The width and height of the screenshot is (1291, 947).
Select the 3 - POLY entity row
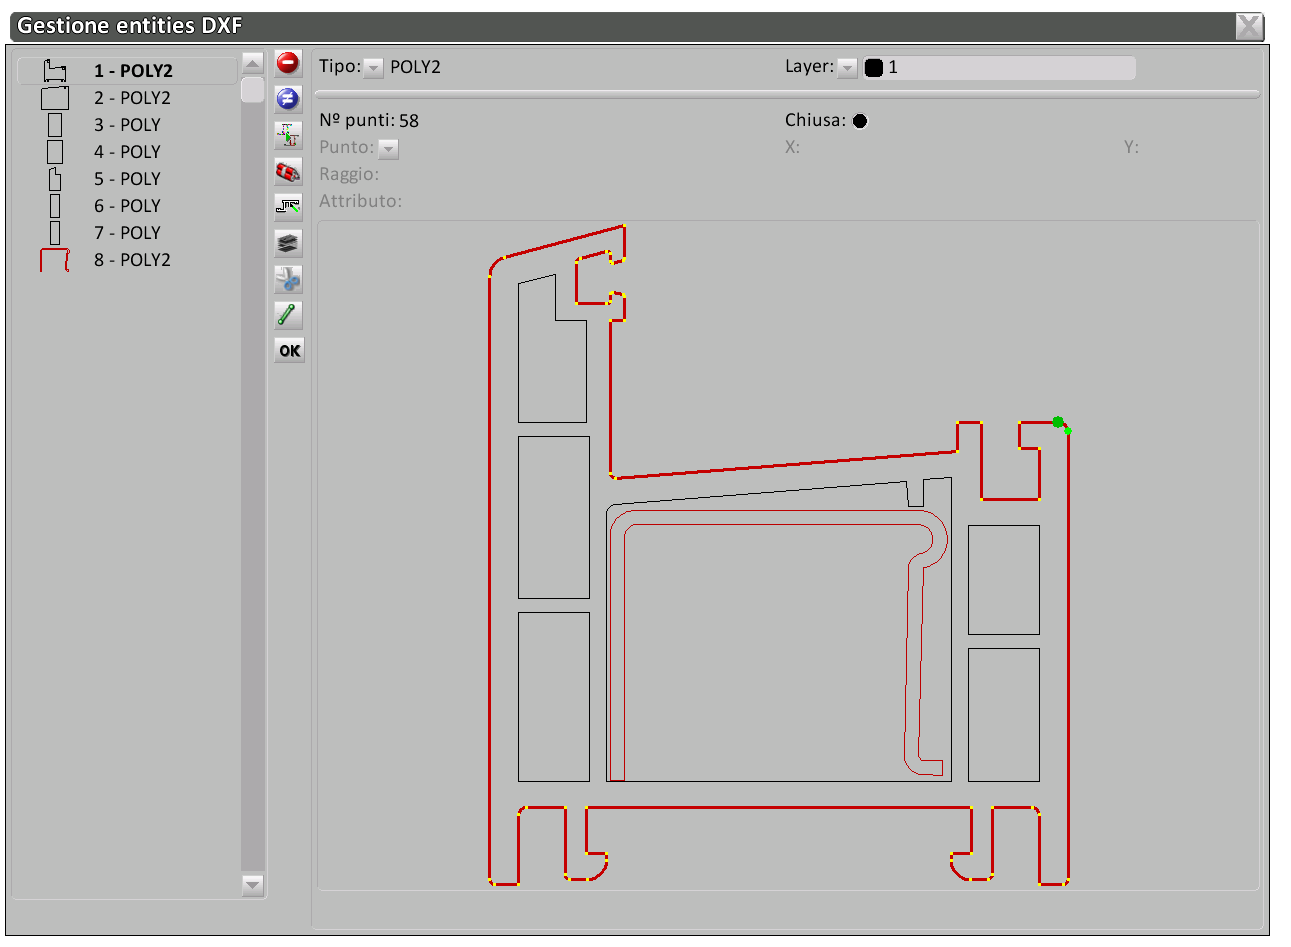127,125
